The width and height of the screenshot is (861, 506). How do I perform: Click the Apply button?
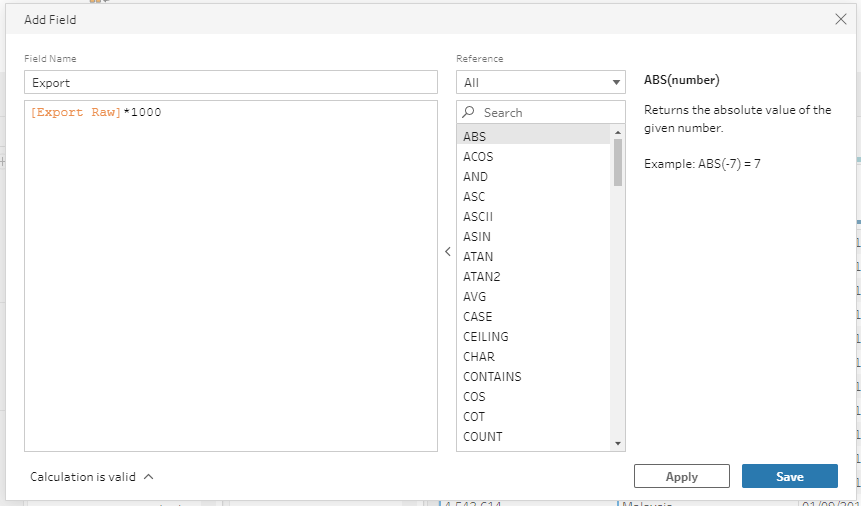(681, 476)
